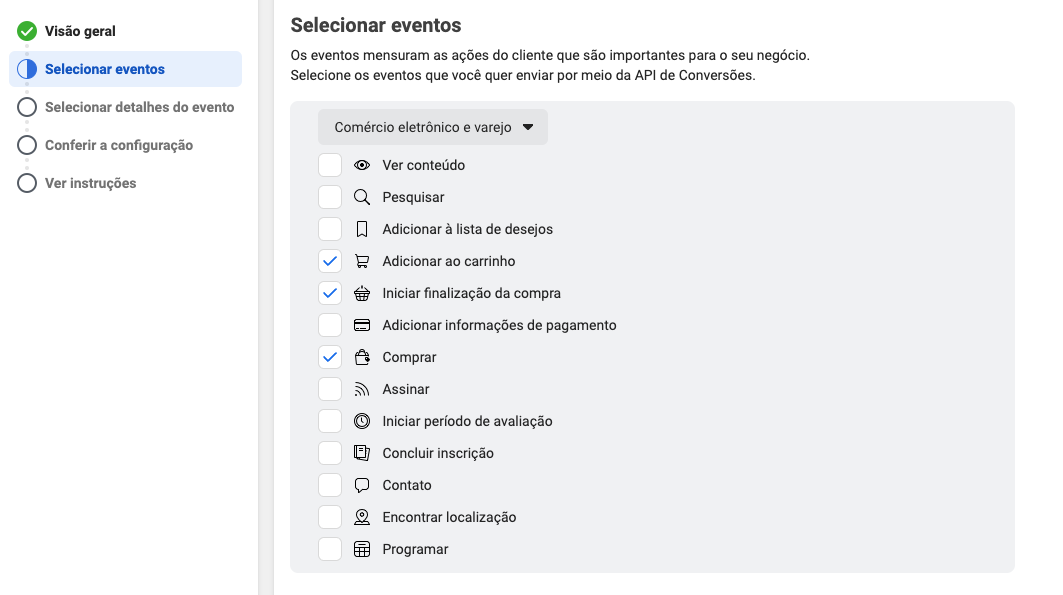The image size is (1063, 595).
Task: Click the green completed checkmark beside Visão geral
Action: pos(27,31)
